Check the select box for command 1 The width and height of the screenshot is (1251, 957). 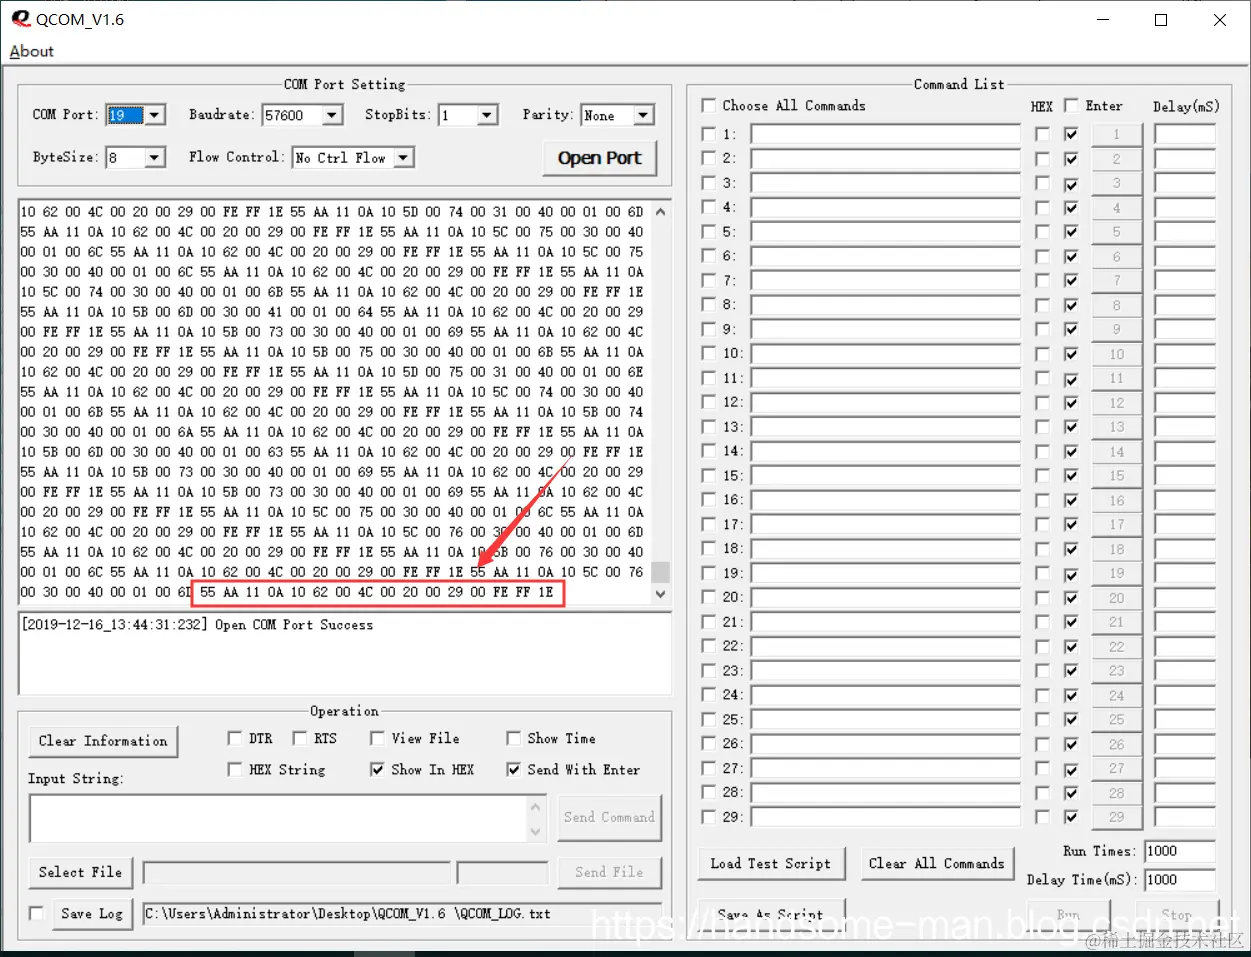(x=709, y=134)
